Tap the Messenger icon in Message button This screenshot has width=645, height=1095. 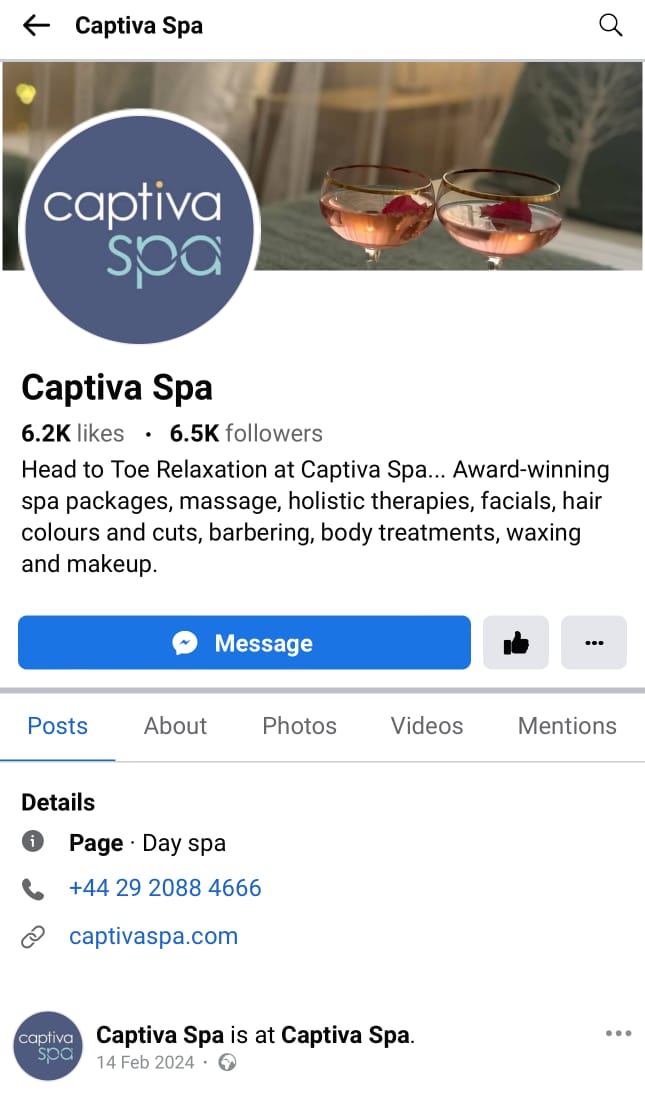(x=185, y=642)
